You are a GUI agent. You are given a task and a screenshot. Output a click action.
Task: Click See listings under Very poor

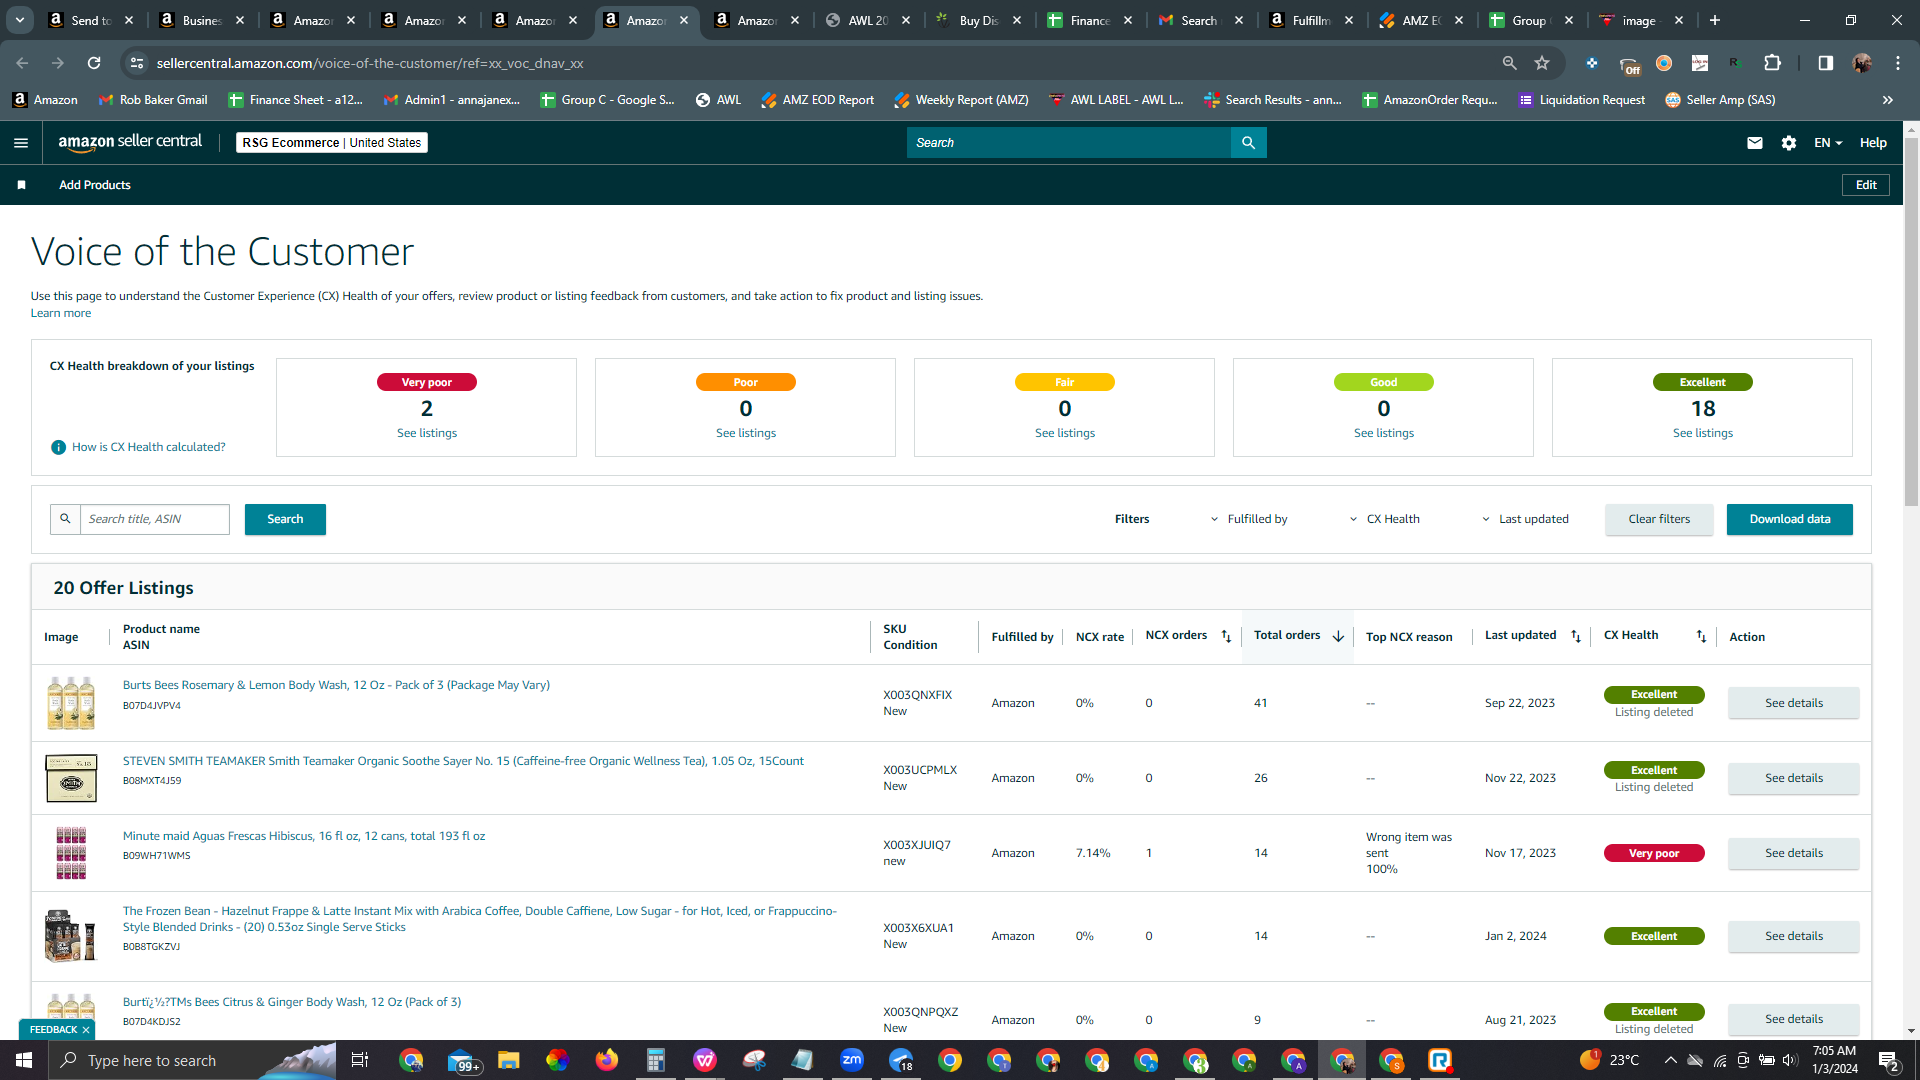coord(427,433)
